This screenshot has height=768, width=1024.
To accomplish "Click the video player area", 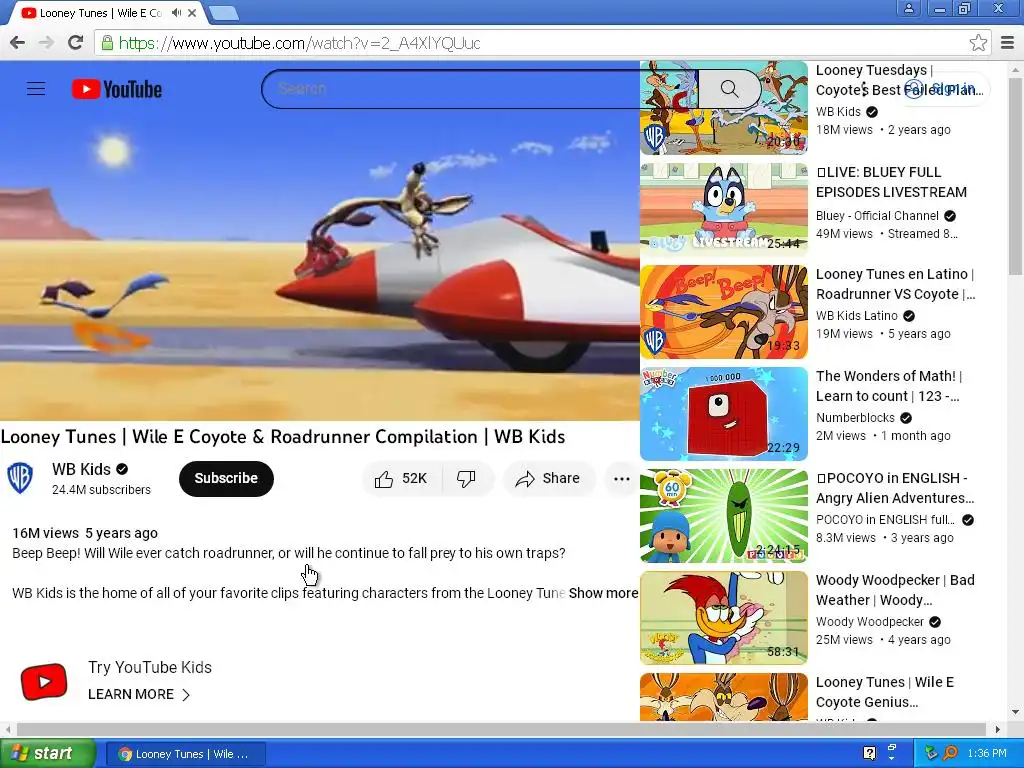I will click(319, 261).
